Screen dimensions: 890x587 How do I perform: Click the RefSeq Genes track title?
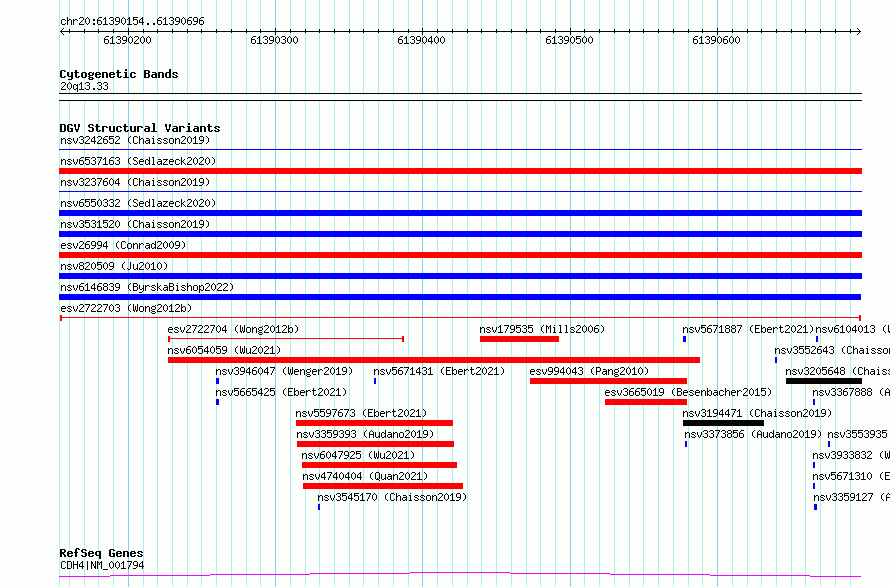(102, 553)
